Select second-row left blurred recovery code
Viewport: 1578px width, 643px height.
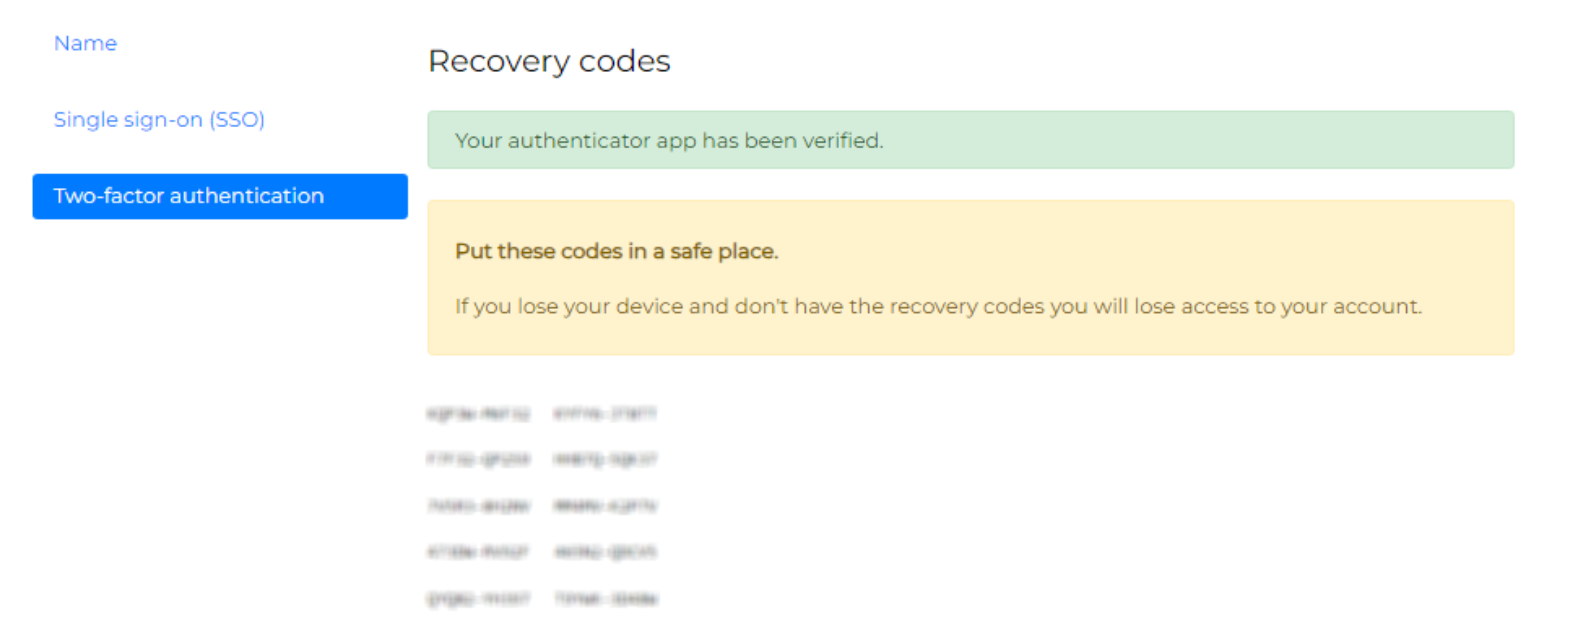click(478, 459)
